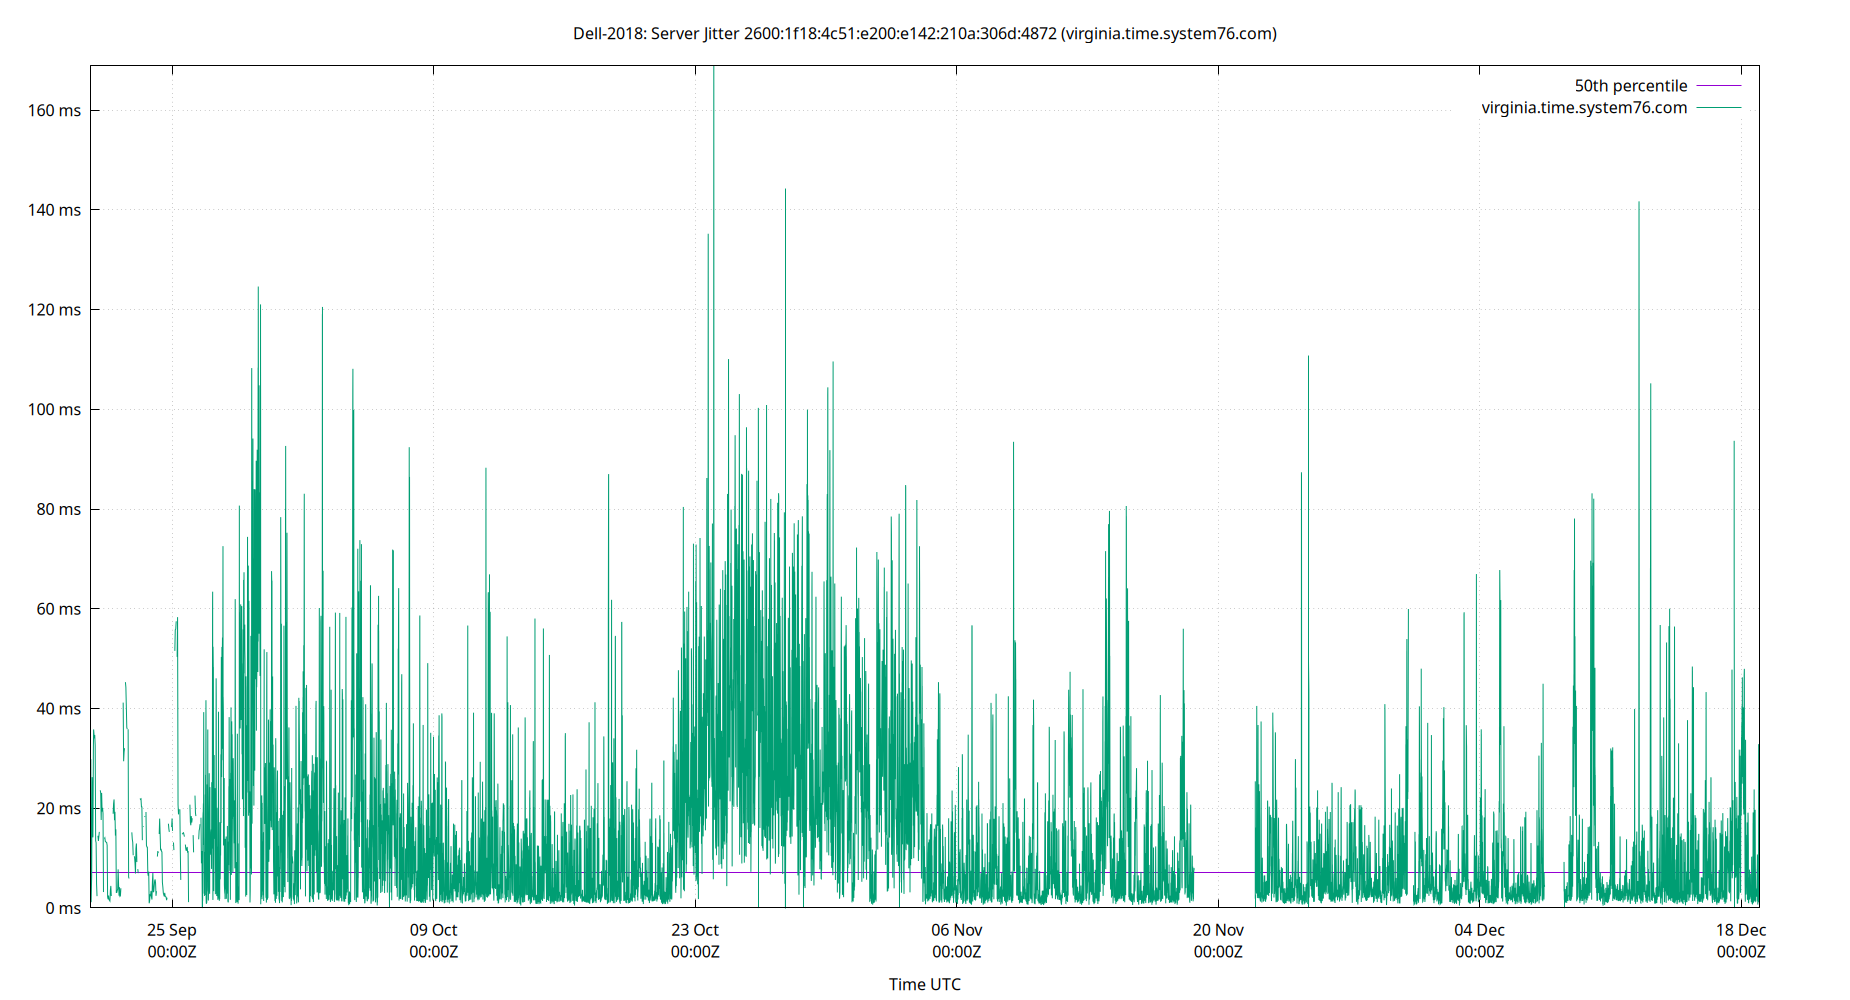
Task: Click the '20 Nov' date label
Action: point(1220,930)
